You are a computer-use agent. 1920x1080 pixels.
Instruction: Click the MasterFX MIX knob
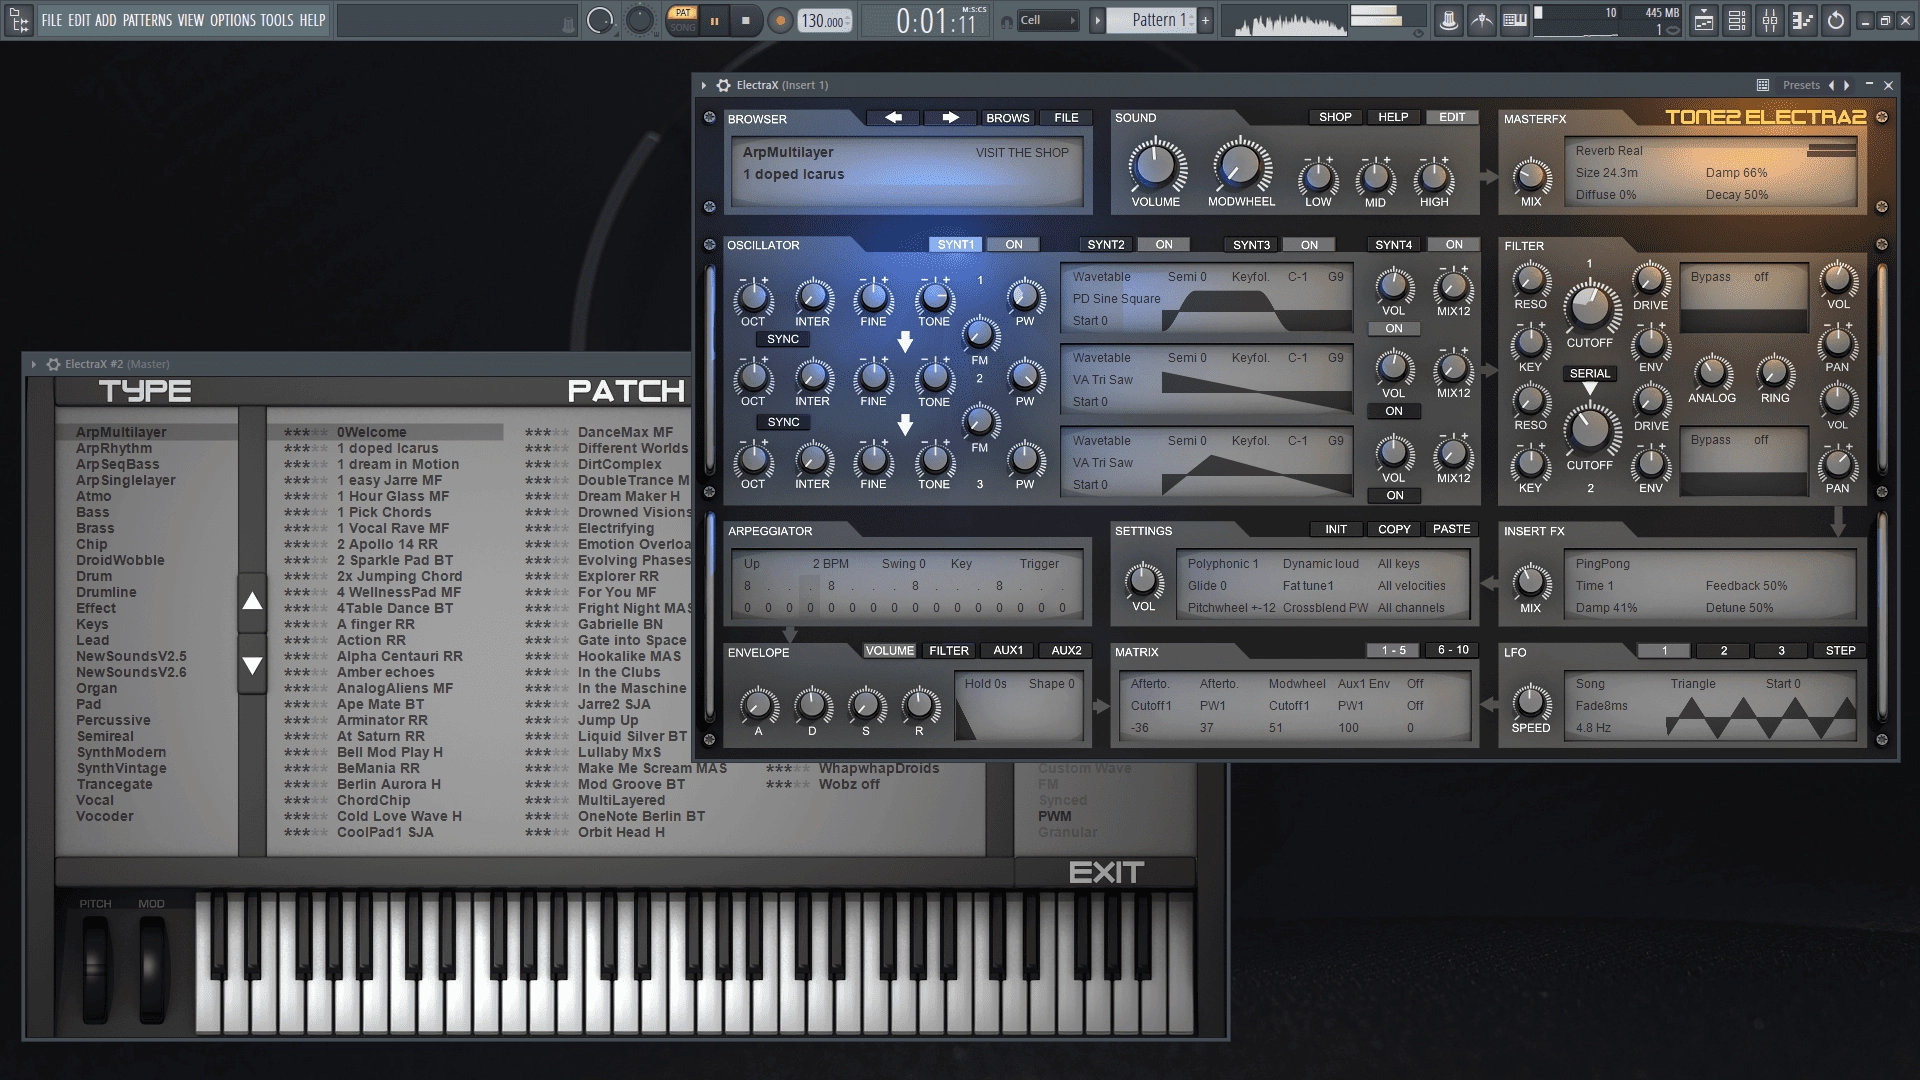1531,177
